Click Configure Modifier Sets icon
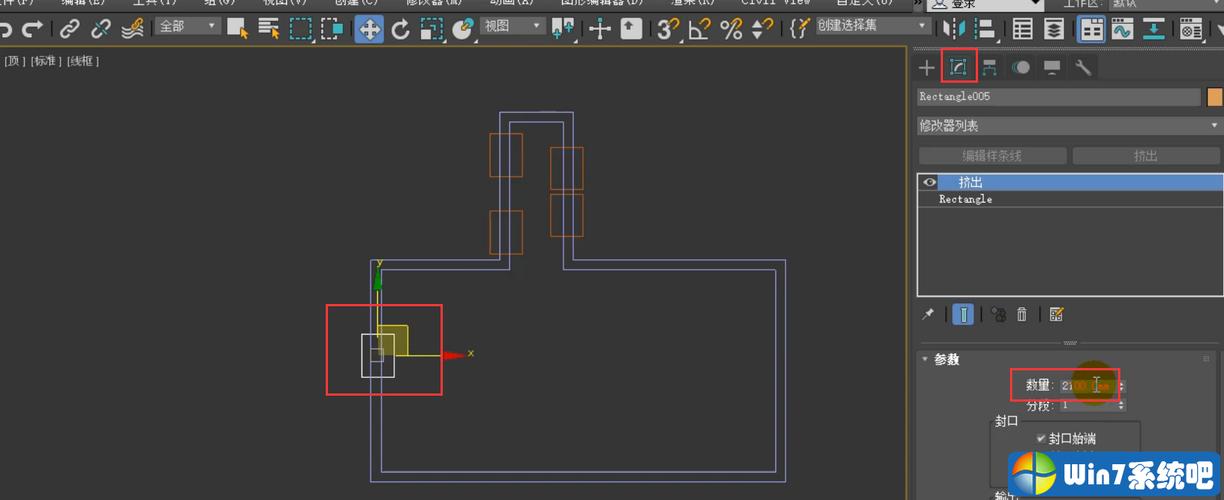Viewport: 1224px width, 500px height. coord(1057,314)
